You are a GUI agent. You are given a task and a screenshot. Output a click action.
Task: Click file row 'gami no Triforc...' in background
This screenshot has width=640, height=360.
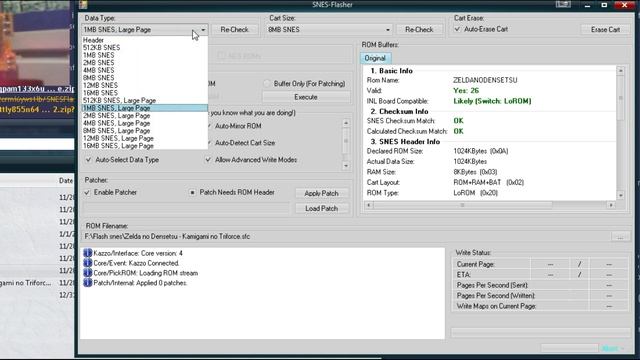[26, 283]
